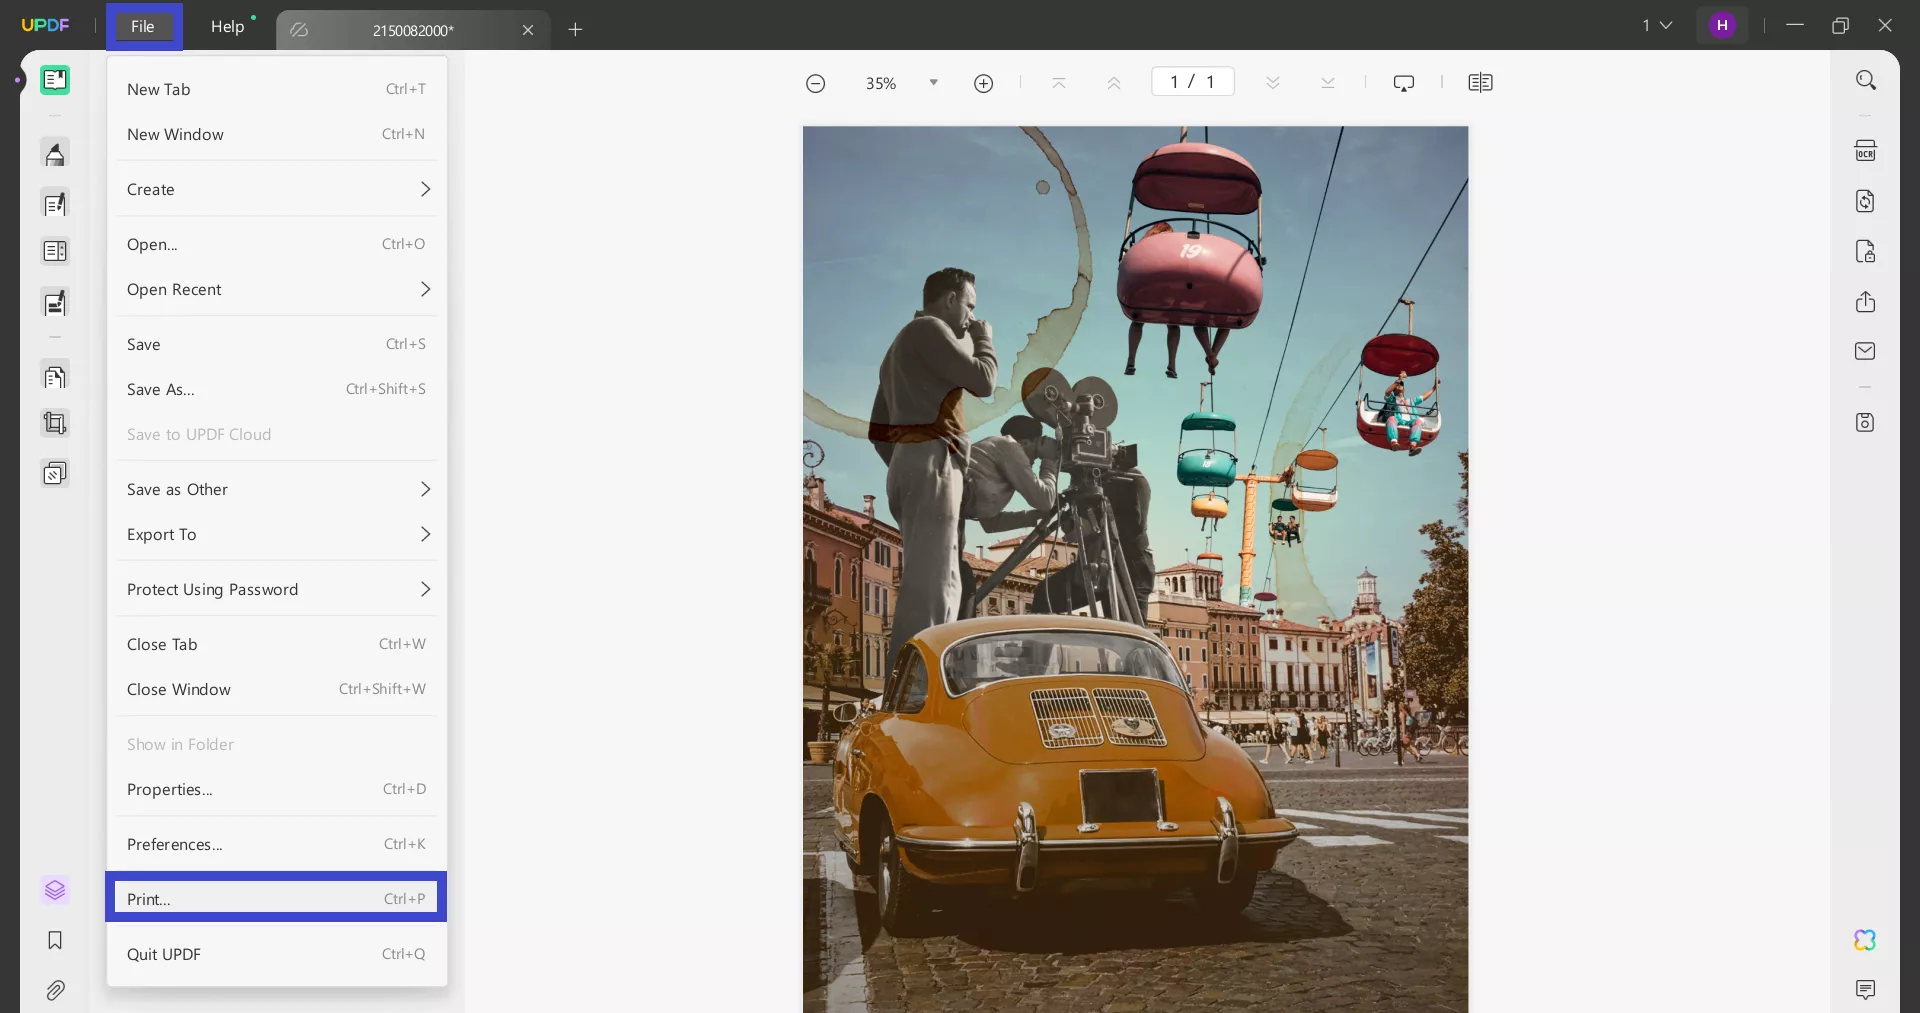Start slideshow presentation mode icon
This screenshot has width=1920, height=1013.
click(x=1403, y=83)
